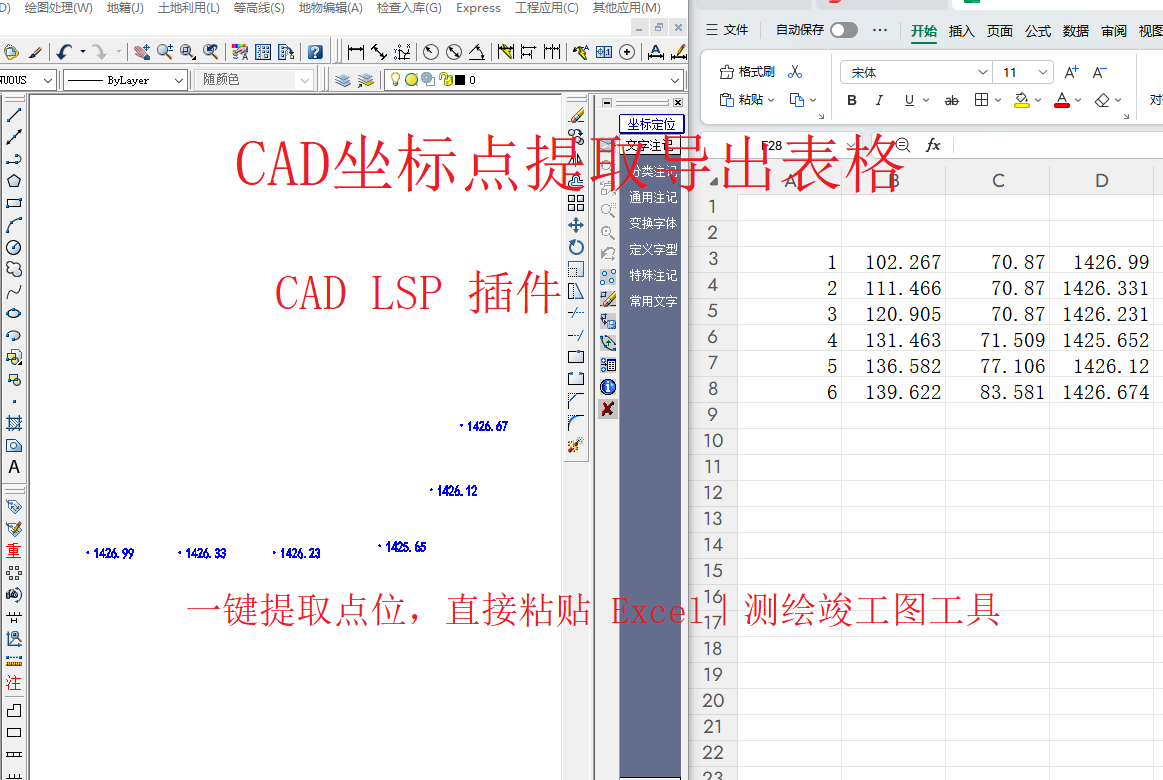Apply red font color A
The width and height of the screenshot is (1163, 780).
[x=1062, y=100]
